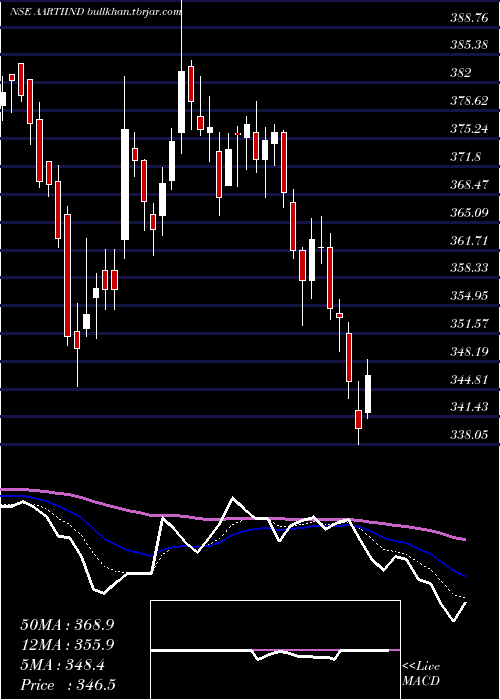Click the 338.05 price axis label
This screenshot has height=700, width=500.
469,435
